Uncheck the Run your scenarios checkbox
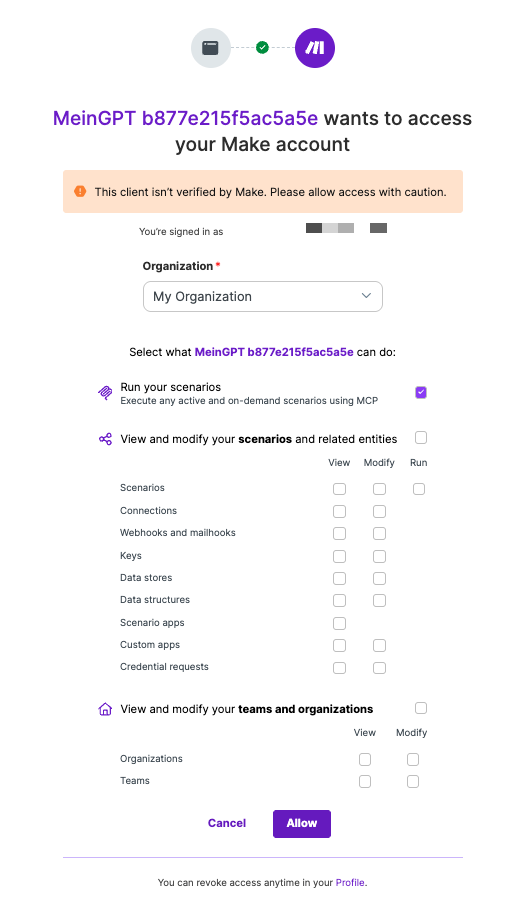The image size is (523, 900). click(421, 393)
